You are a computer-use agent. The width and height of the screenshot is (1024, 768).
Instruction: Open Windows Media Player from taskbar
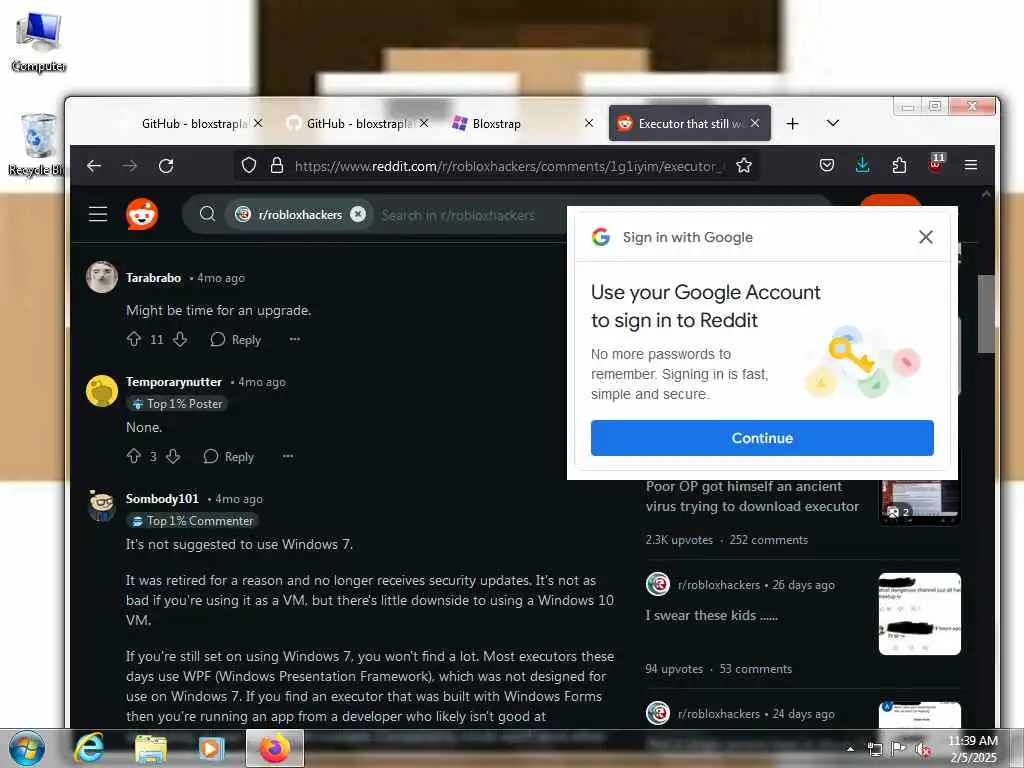(x=211, y=748)
